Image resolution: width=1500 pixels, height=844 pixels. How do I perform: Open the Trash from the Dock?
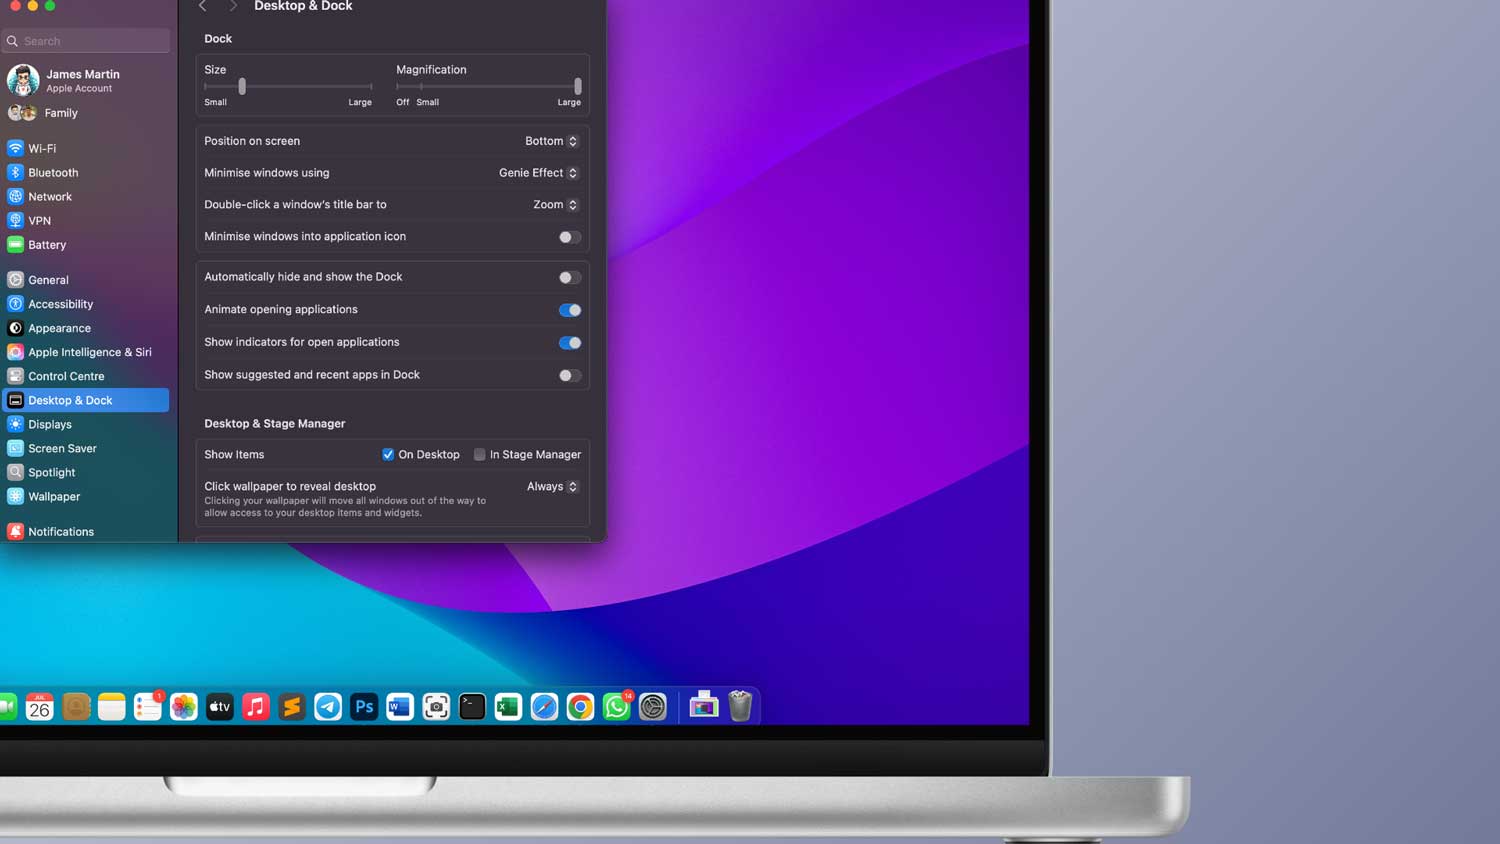(740, 707)
